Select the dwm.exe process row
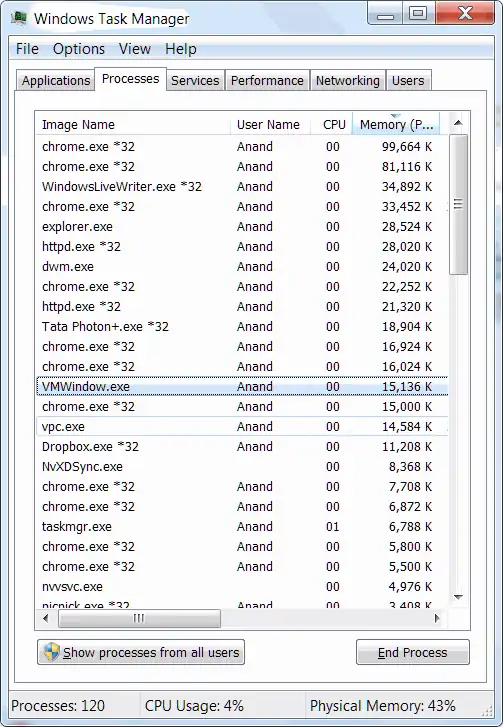 point(242,267)
